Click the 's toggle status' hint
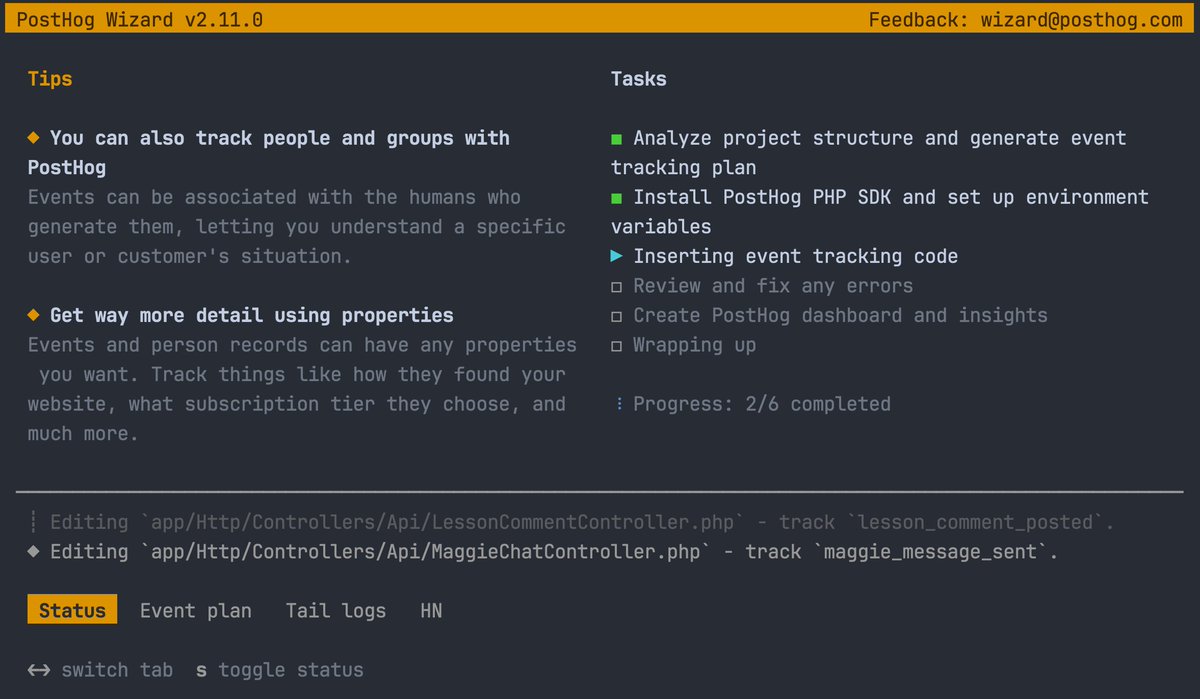Viewport: 1200px width, 699px height. click(x=280, y=670)
